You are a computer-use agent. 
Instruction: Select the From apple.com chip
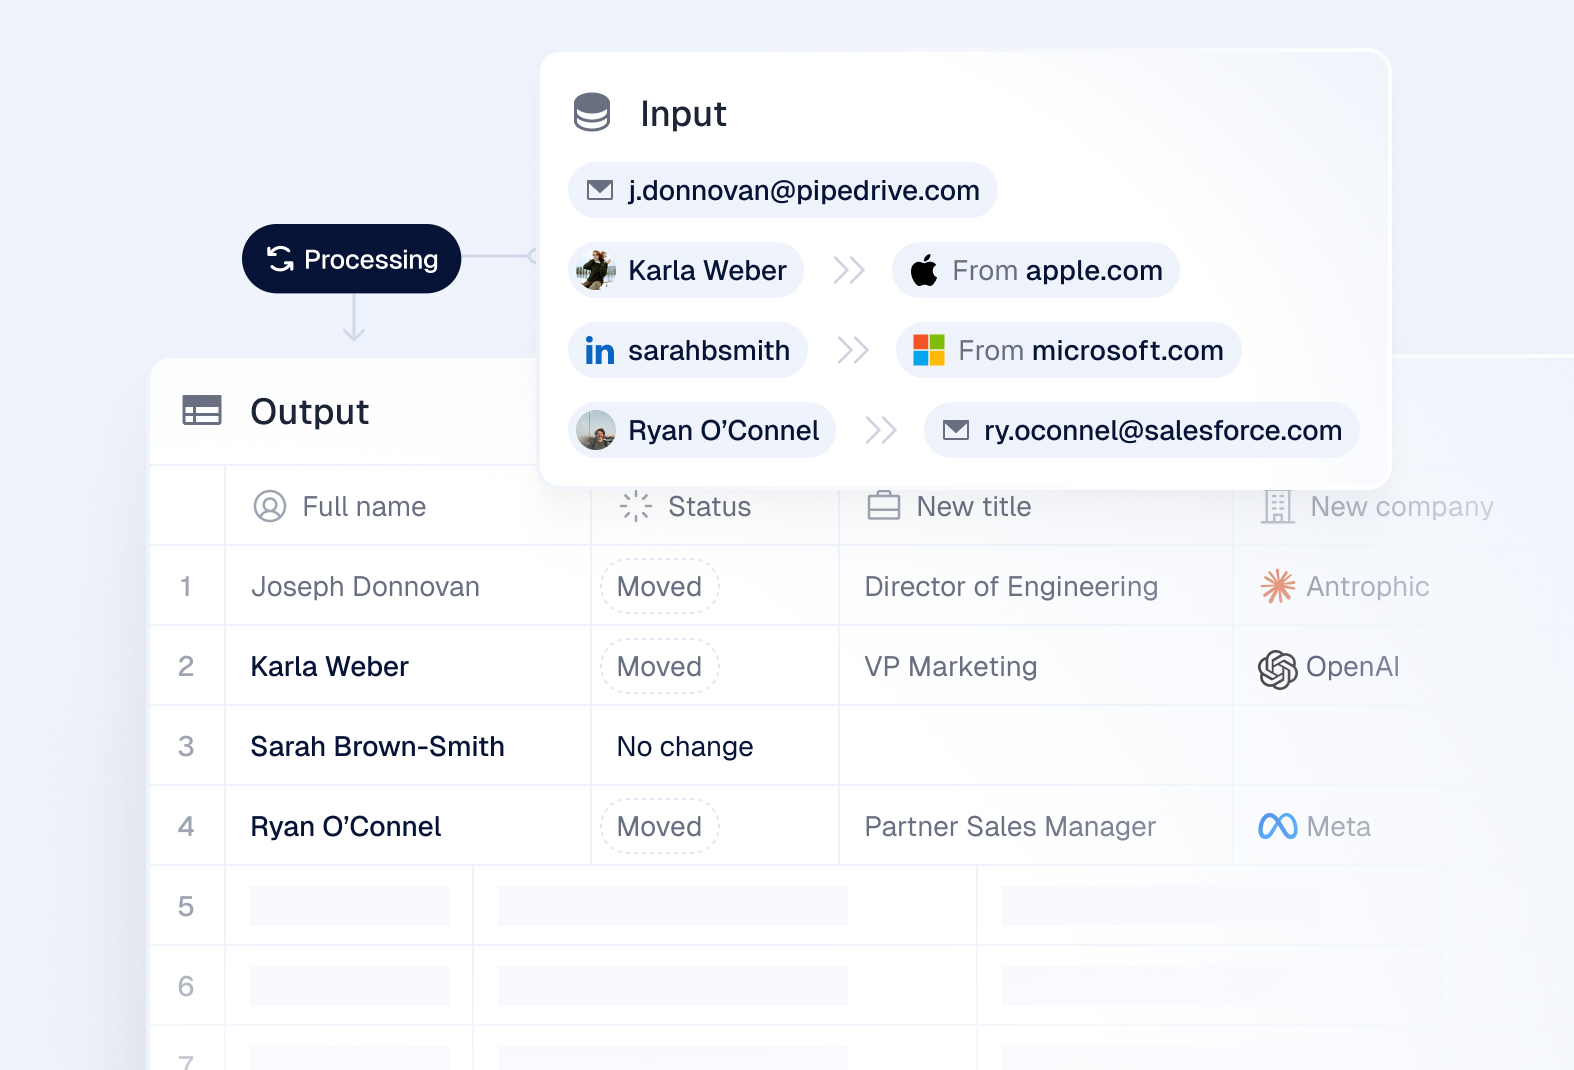(1036, 270)
